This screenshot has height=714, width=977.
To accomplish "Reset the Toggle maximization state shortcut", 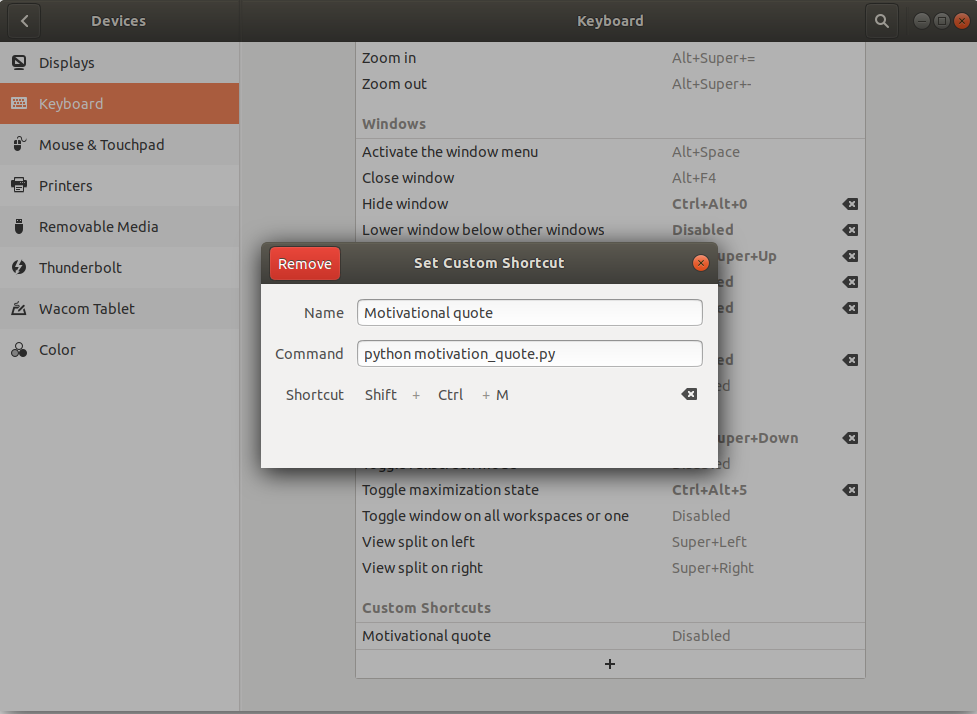I will [x=849, y=490].
